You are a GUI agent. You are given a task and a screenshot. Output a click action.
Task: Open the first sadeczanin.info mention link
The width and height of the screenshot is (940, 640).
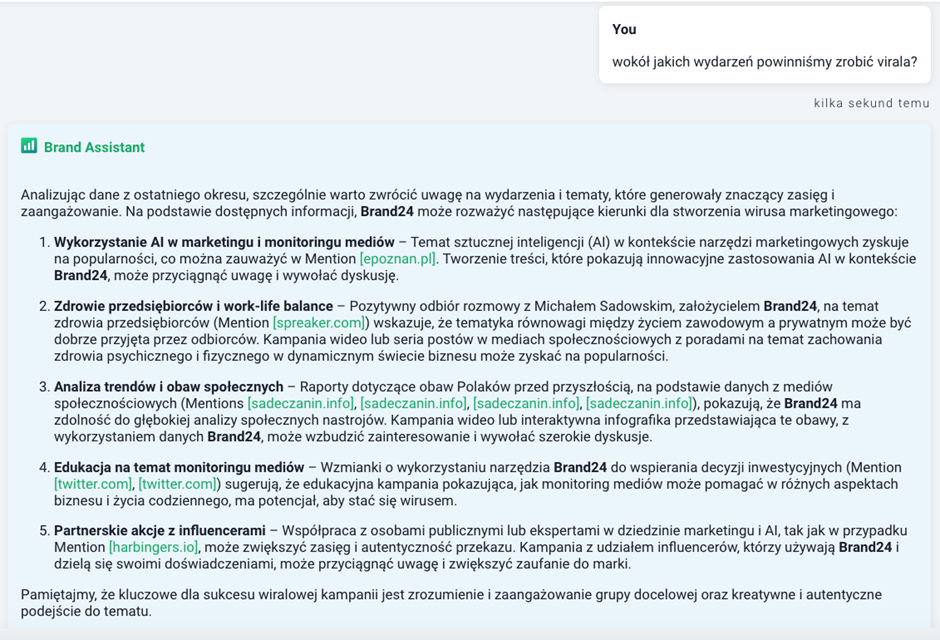click(300, 403)
